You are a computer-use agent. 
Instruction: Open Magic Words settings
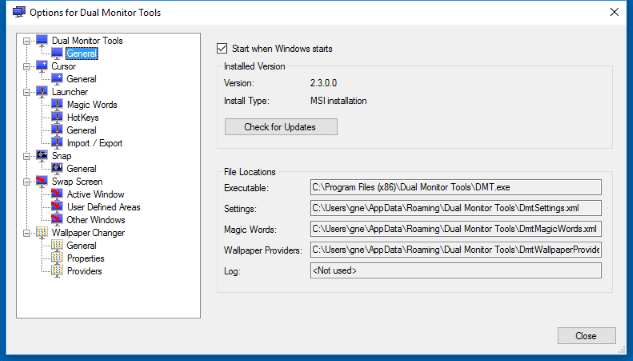coord(92,105)
